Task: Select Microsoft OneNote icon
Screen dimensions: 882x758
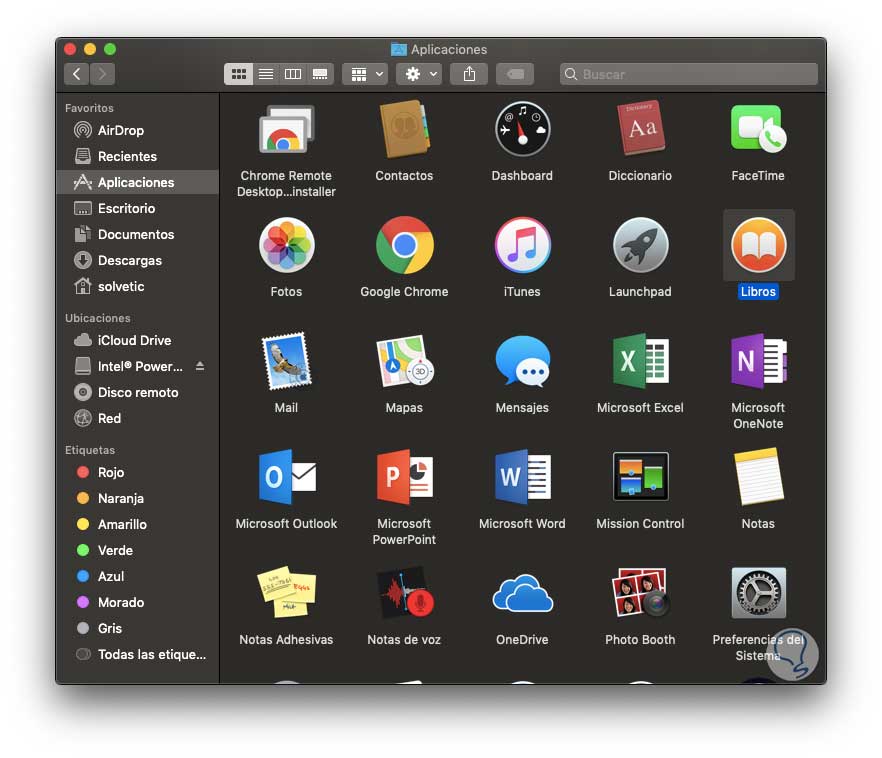Action: coord(758,361)
